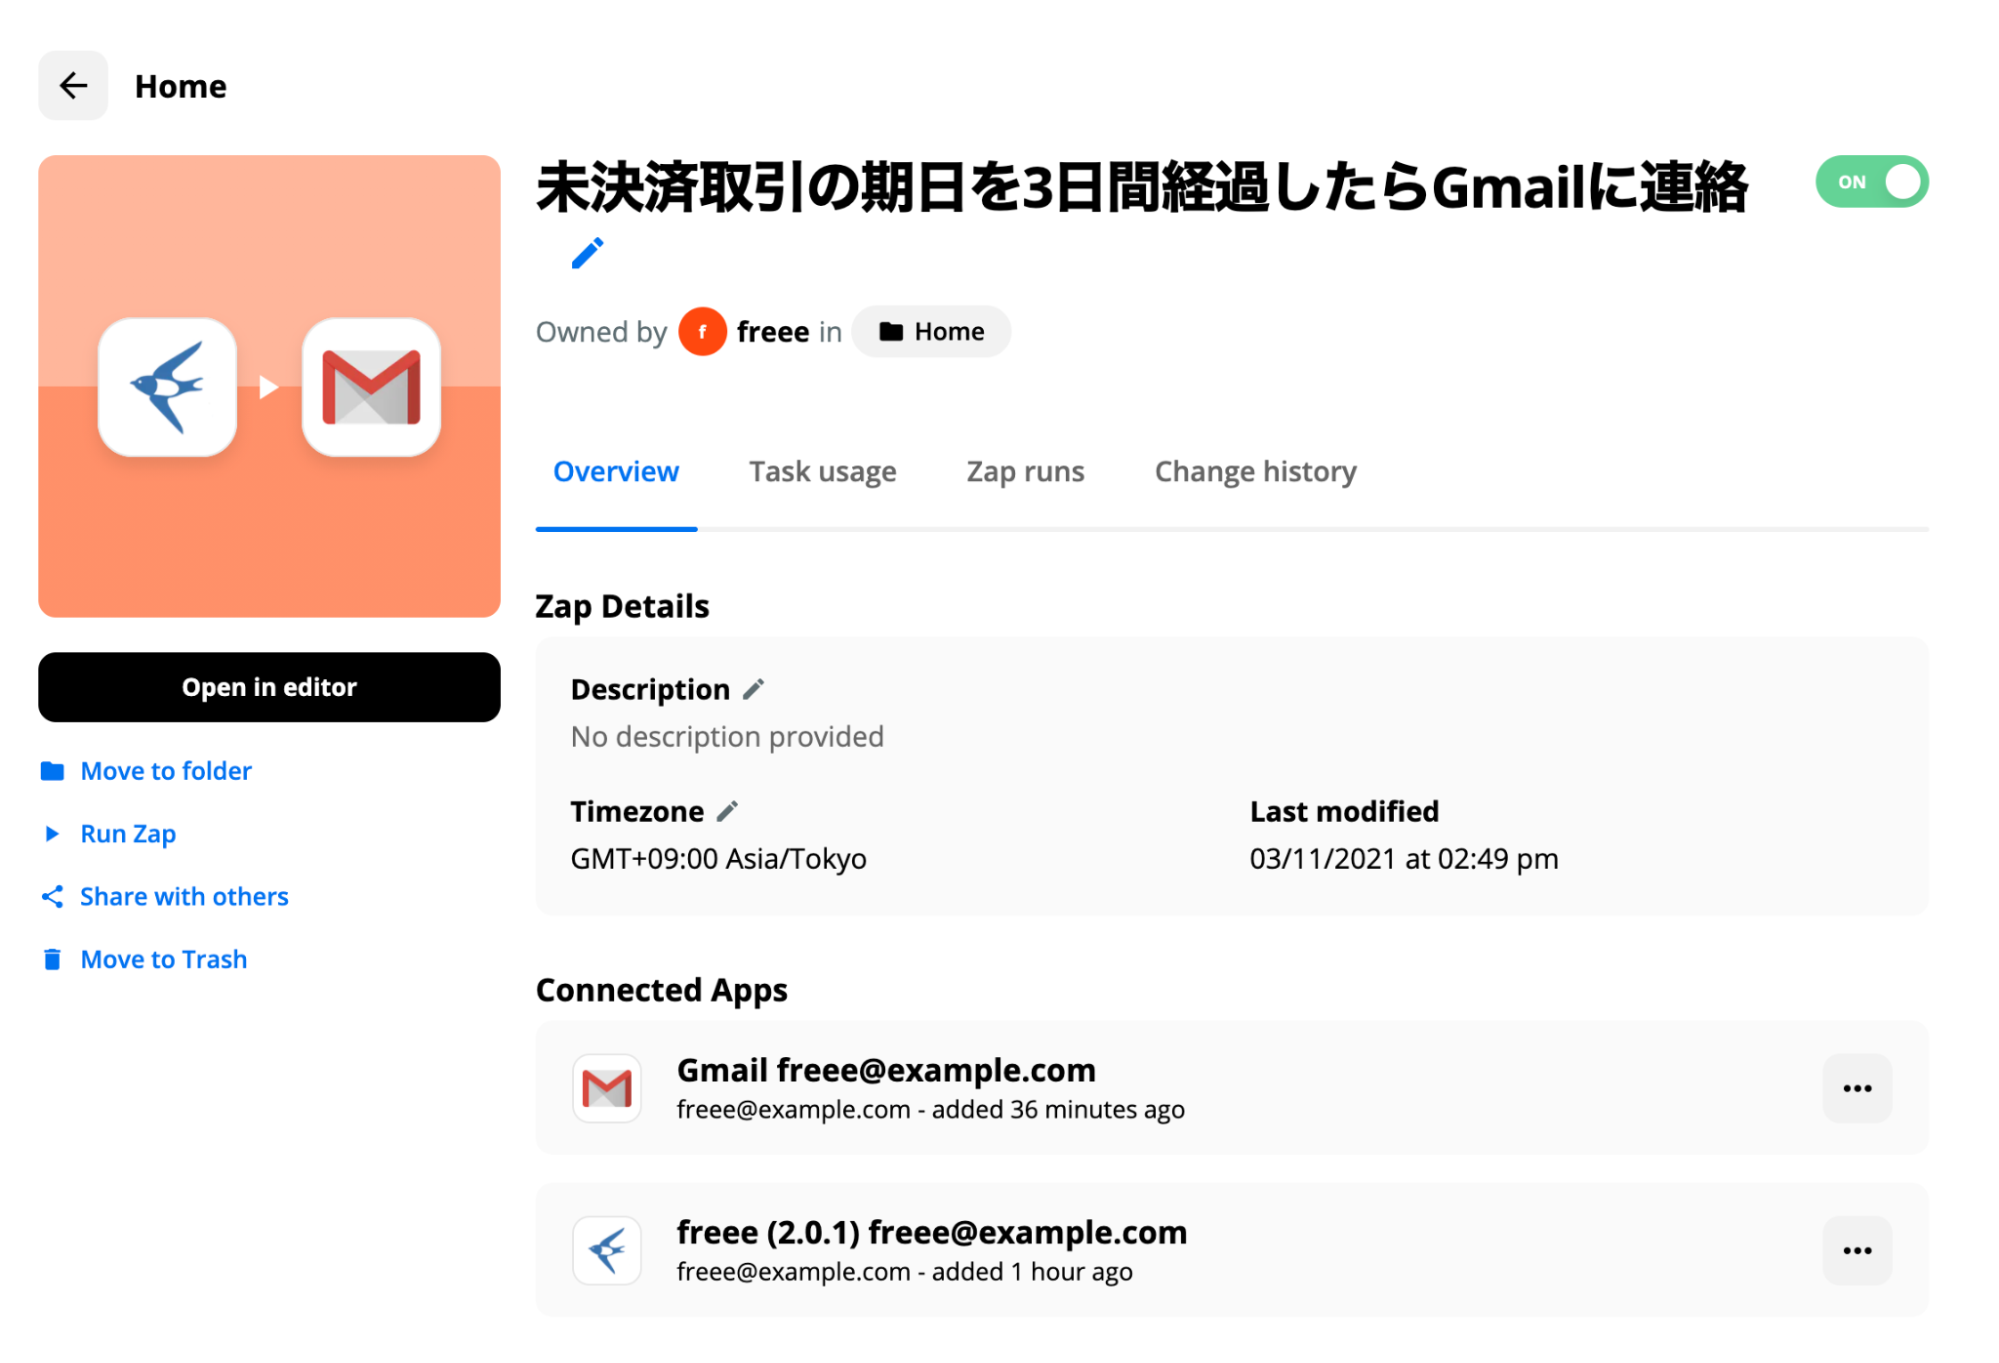Viewport: 1999px width, 1363px height.
Task: Click the folder icon beside Move to folder
Action: click(52, 771)
